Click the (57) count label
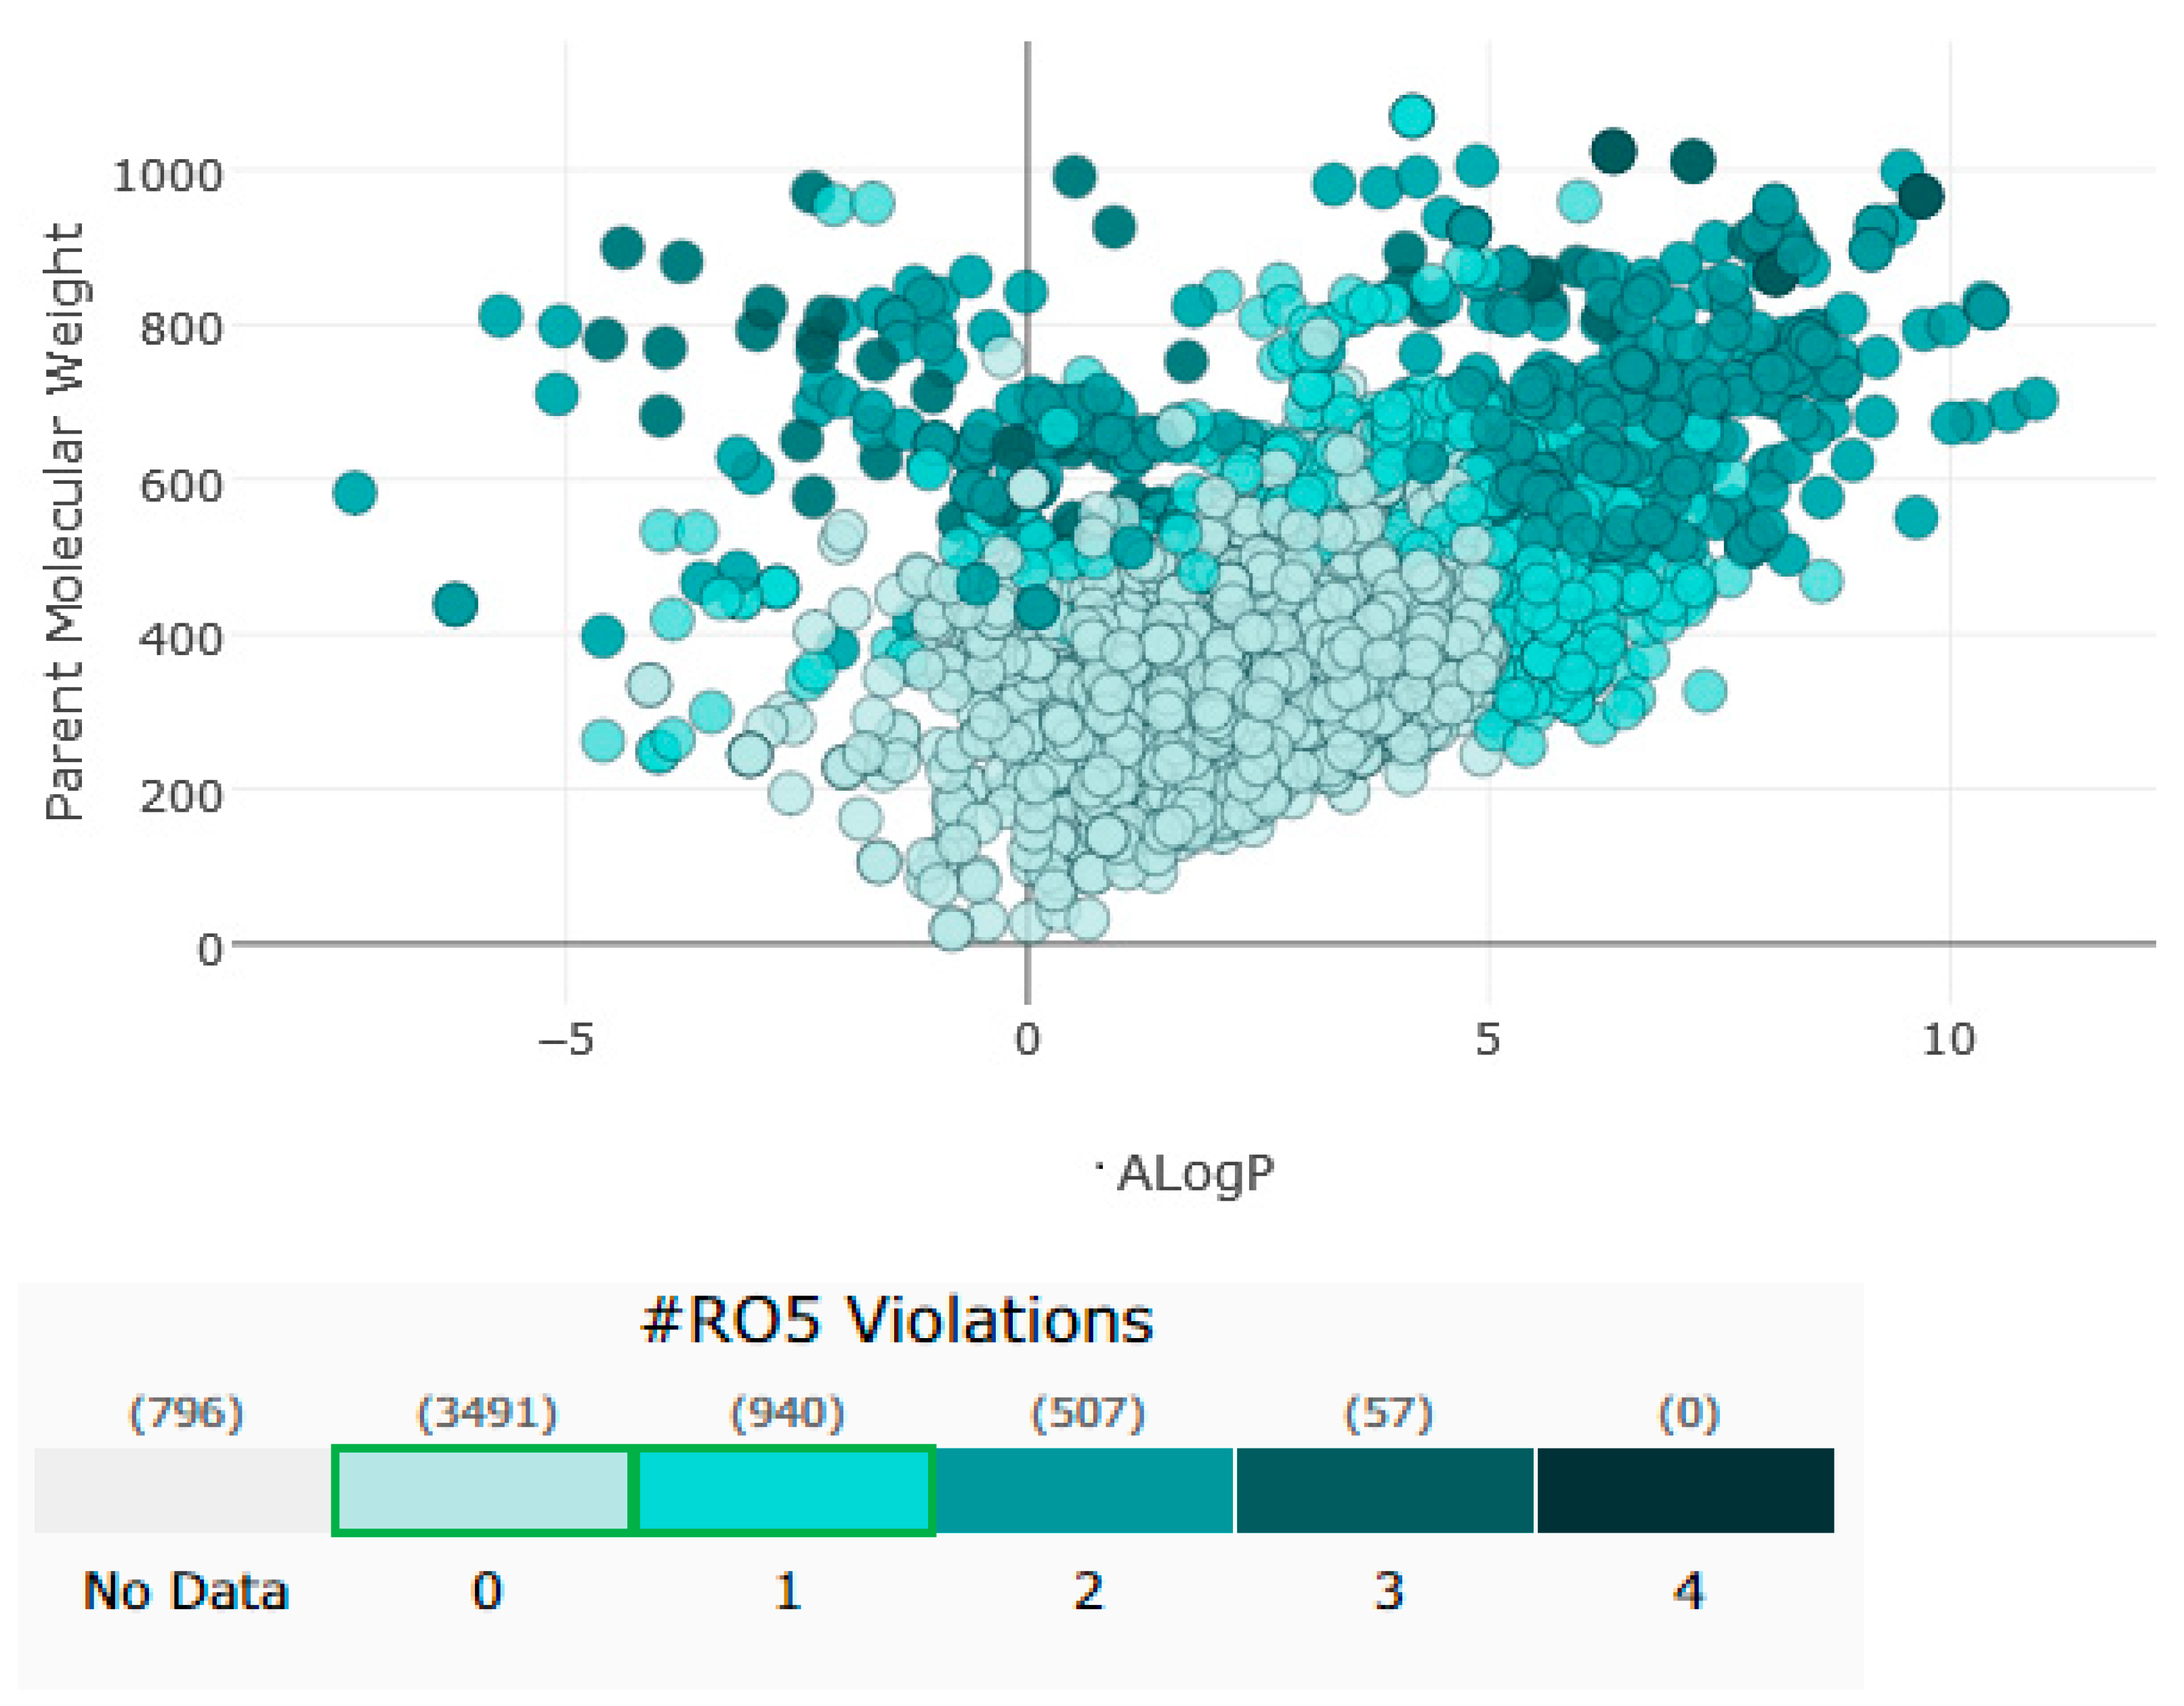This screenshot has height=1706, width=2184. click(1388, 1413)
